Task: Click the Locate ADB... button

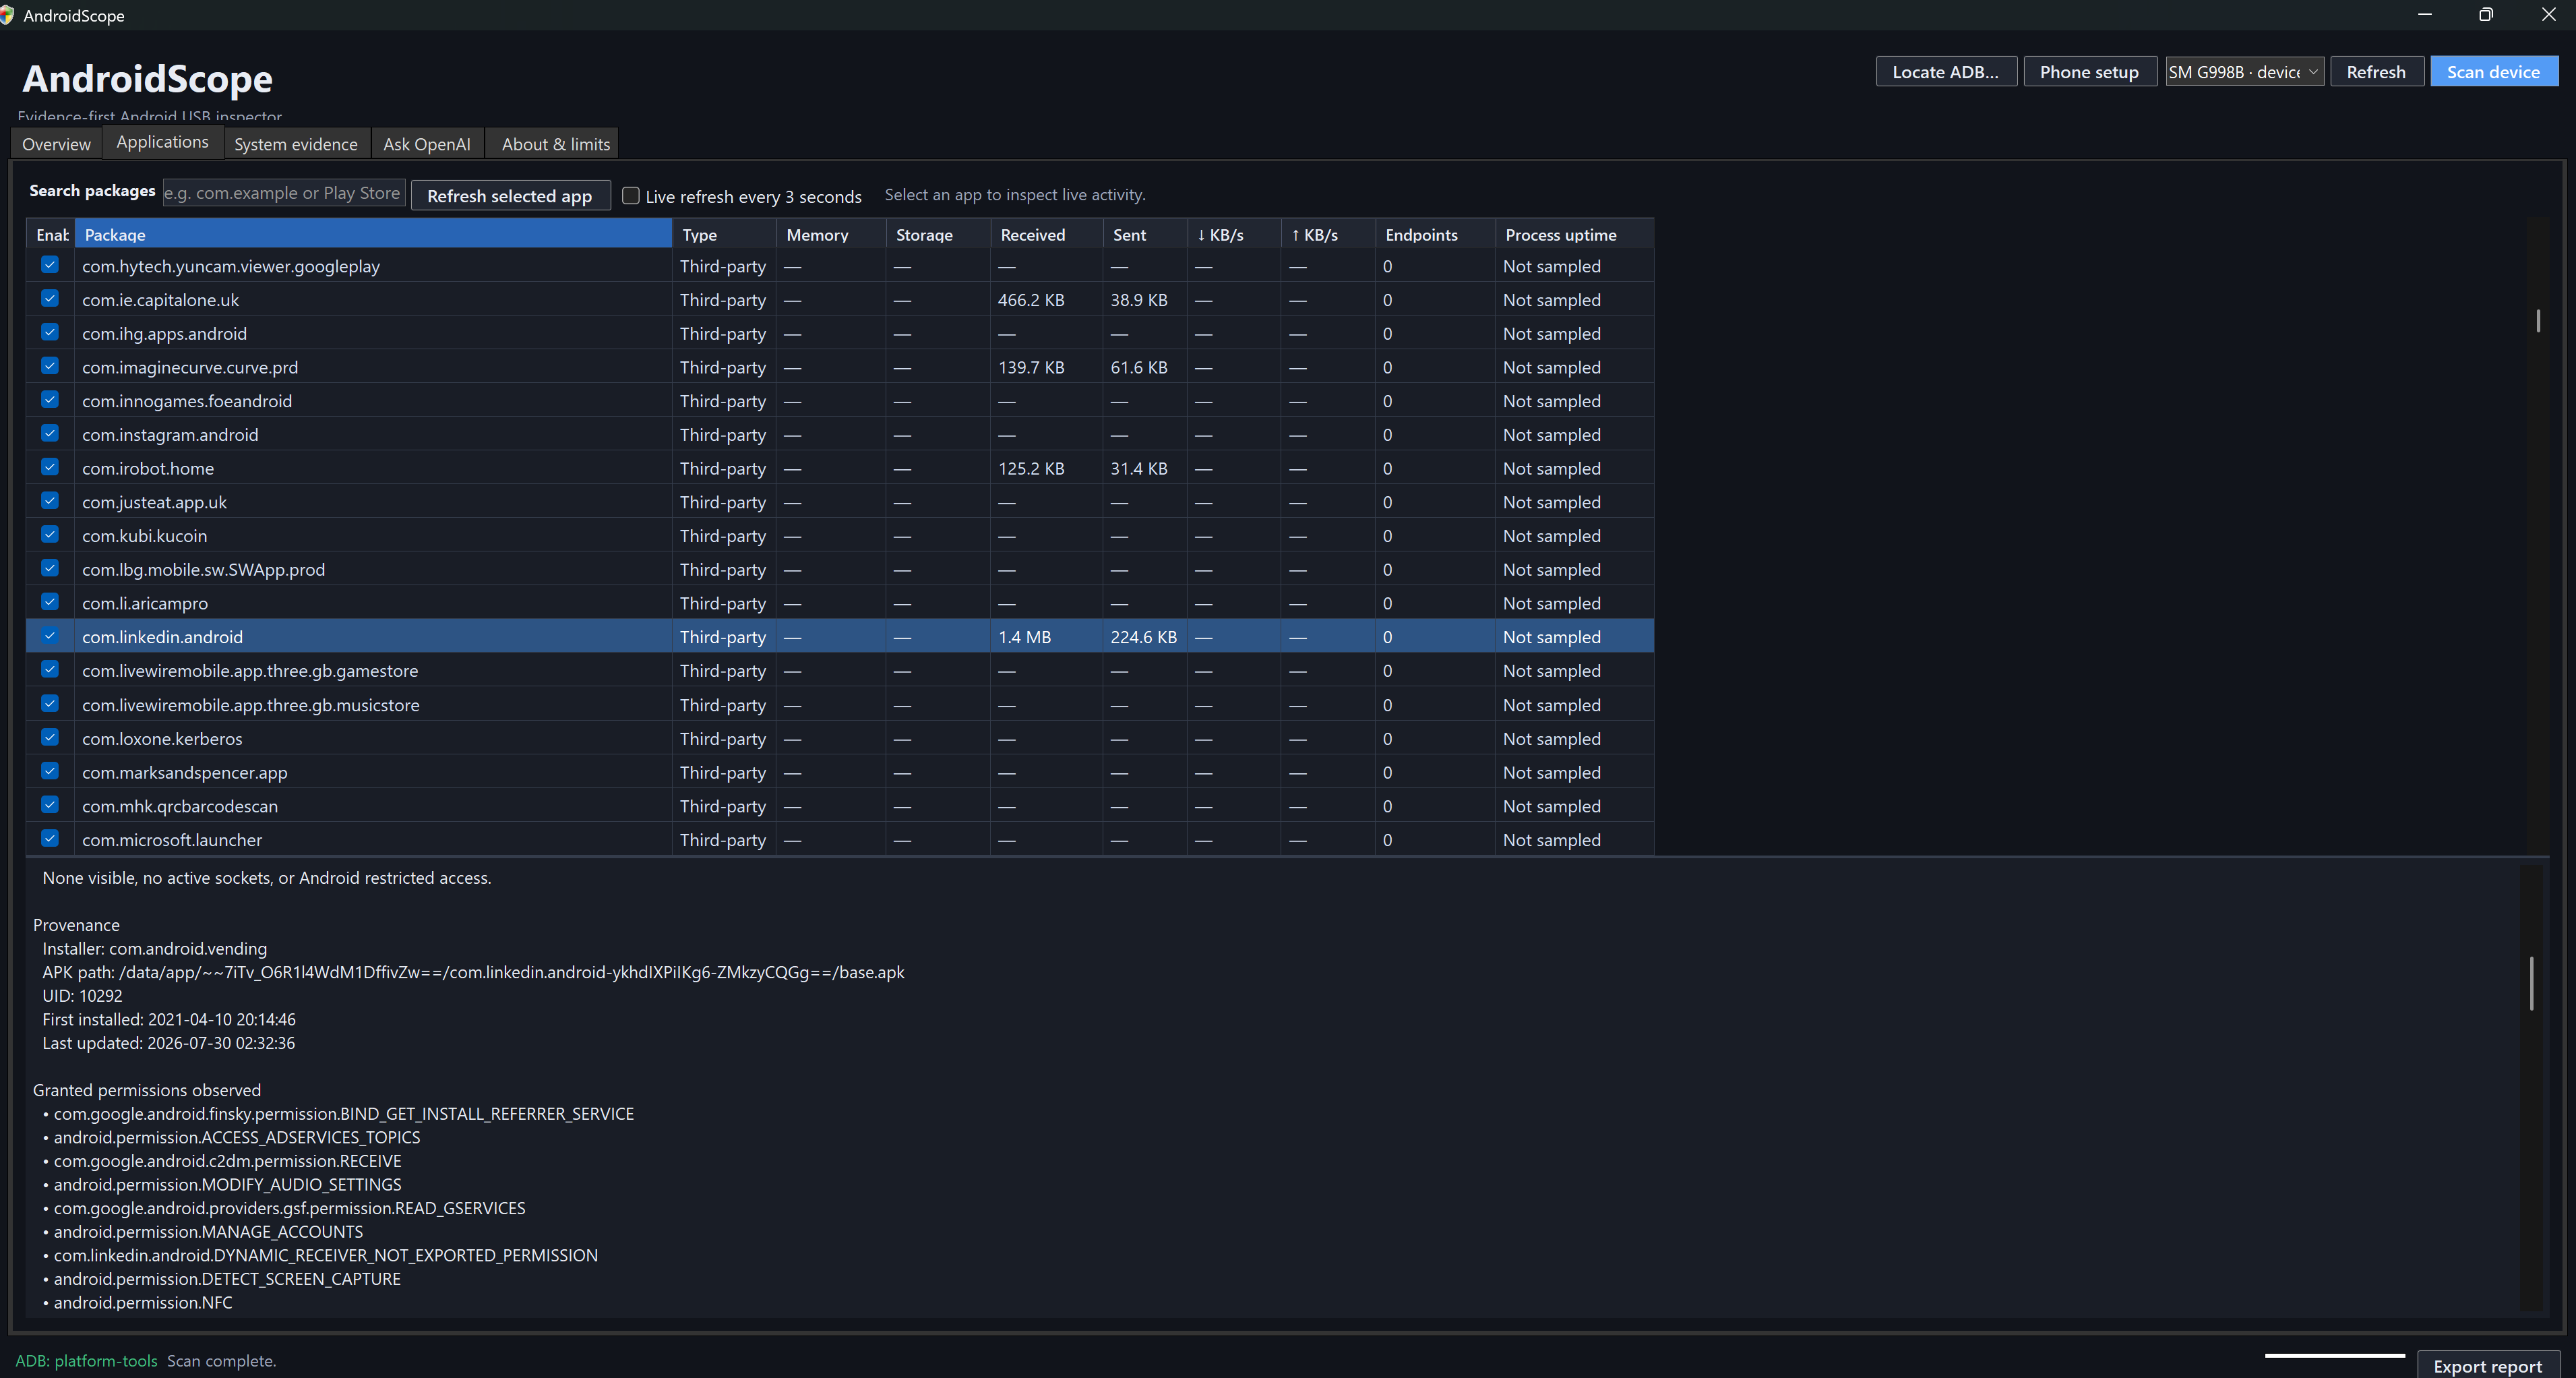Action: pos(1946,72)
